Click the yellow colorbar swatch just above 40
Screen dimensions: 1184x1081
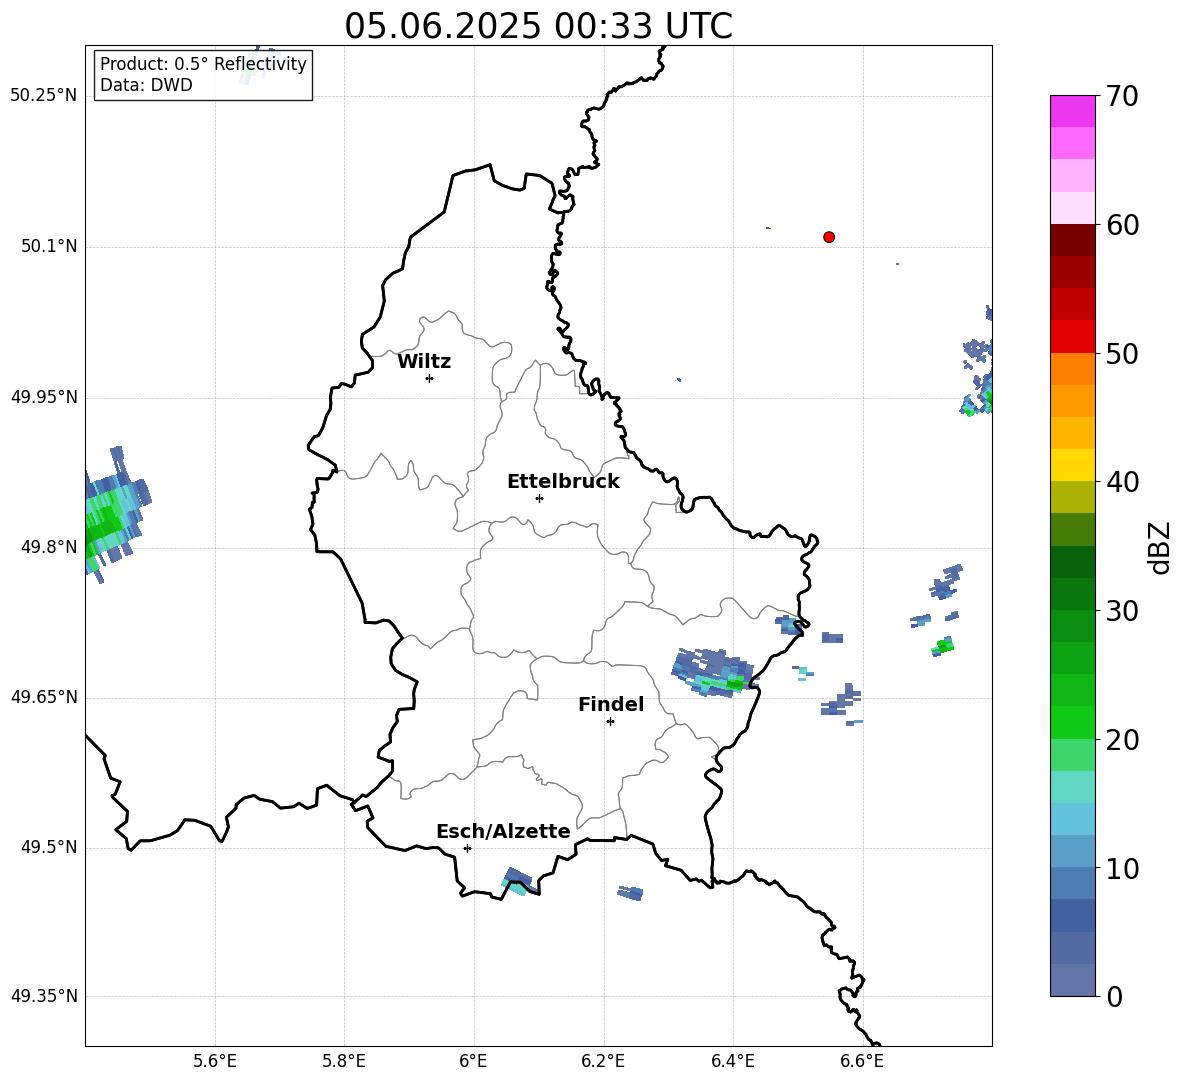1072,465
